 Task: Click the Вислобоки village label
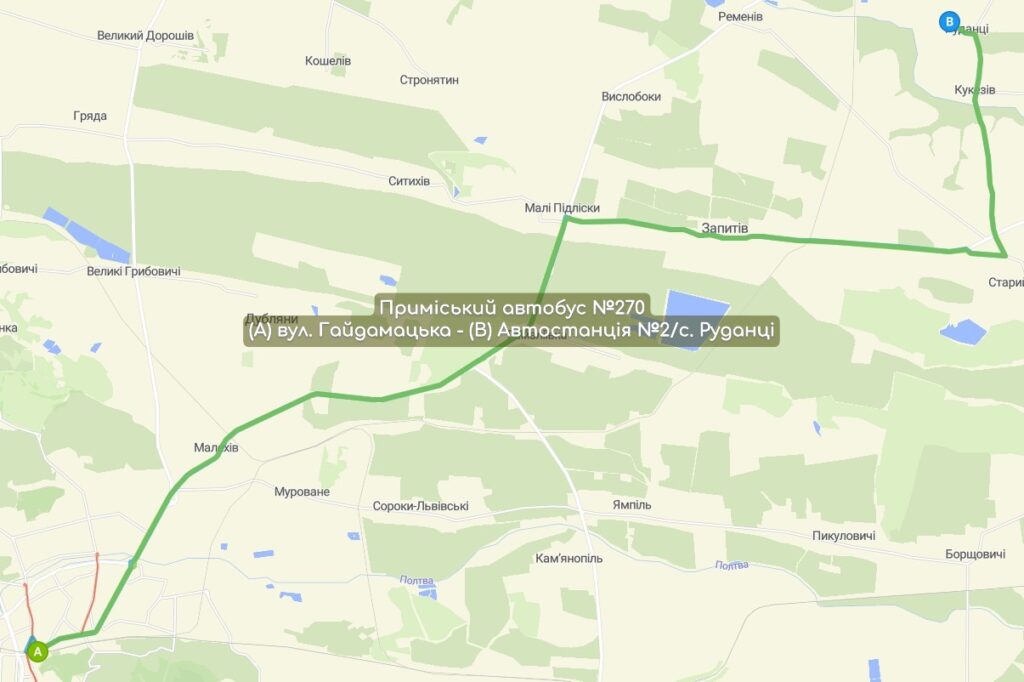click(631, 97)
